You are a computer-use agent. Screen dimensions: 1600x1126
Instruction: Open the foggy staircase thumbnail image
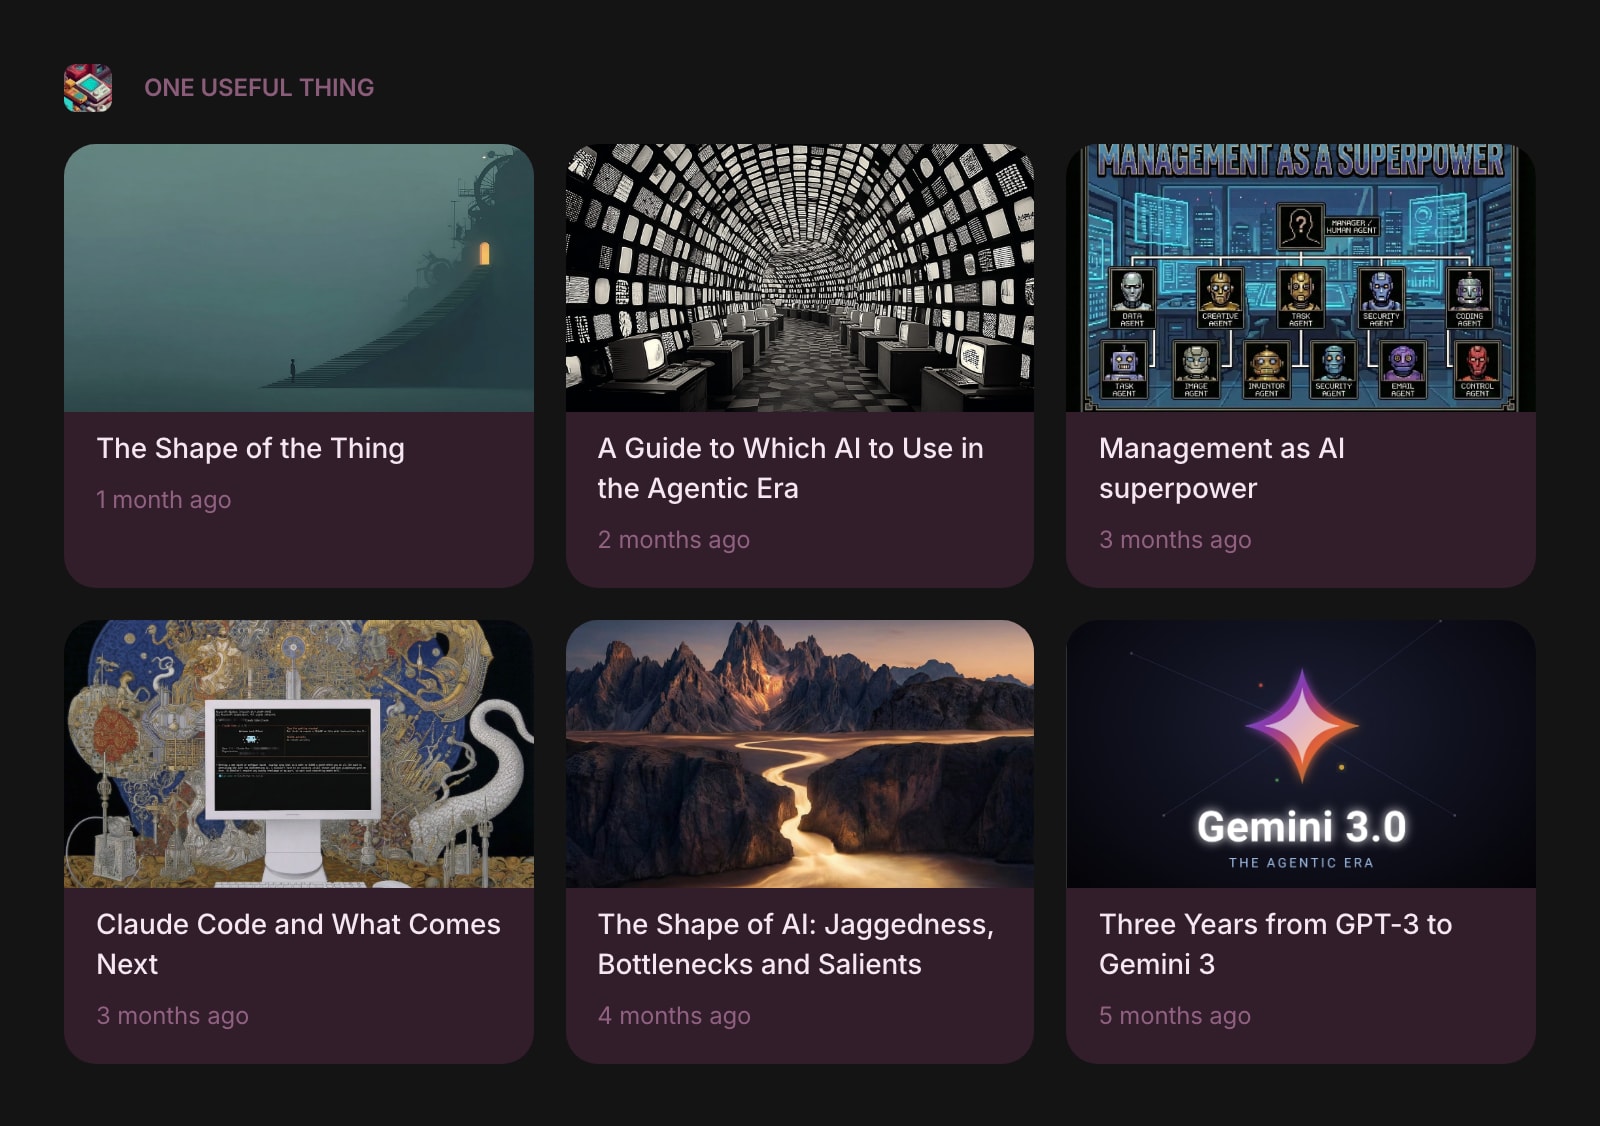pos(298,278)
